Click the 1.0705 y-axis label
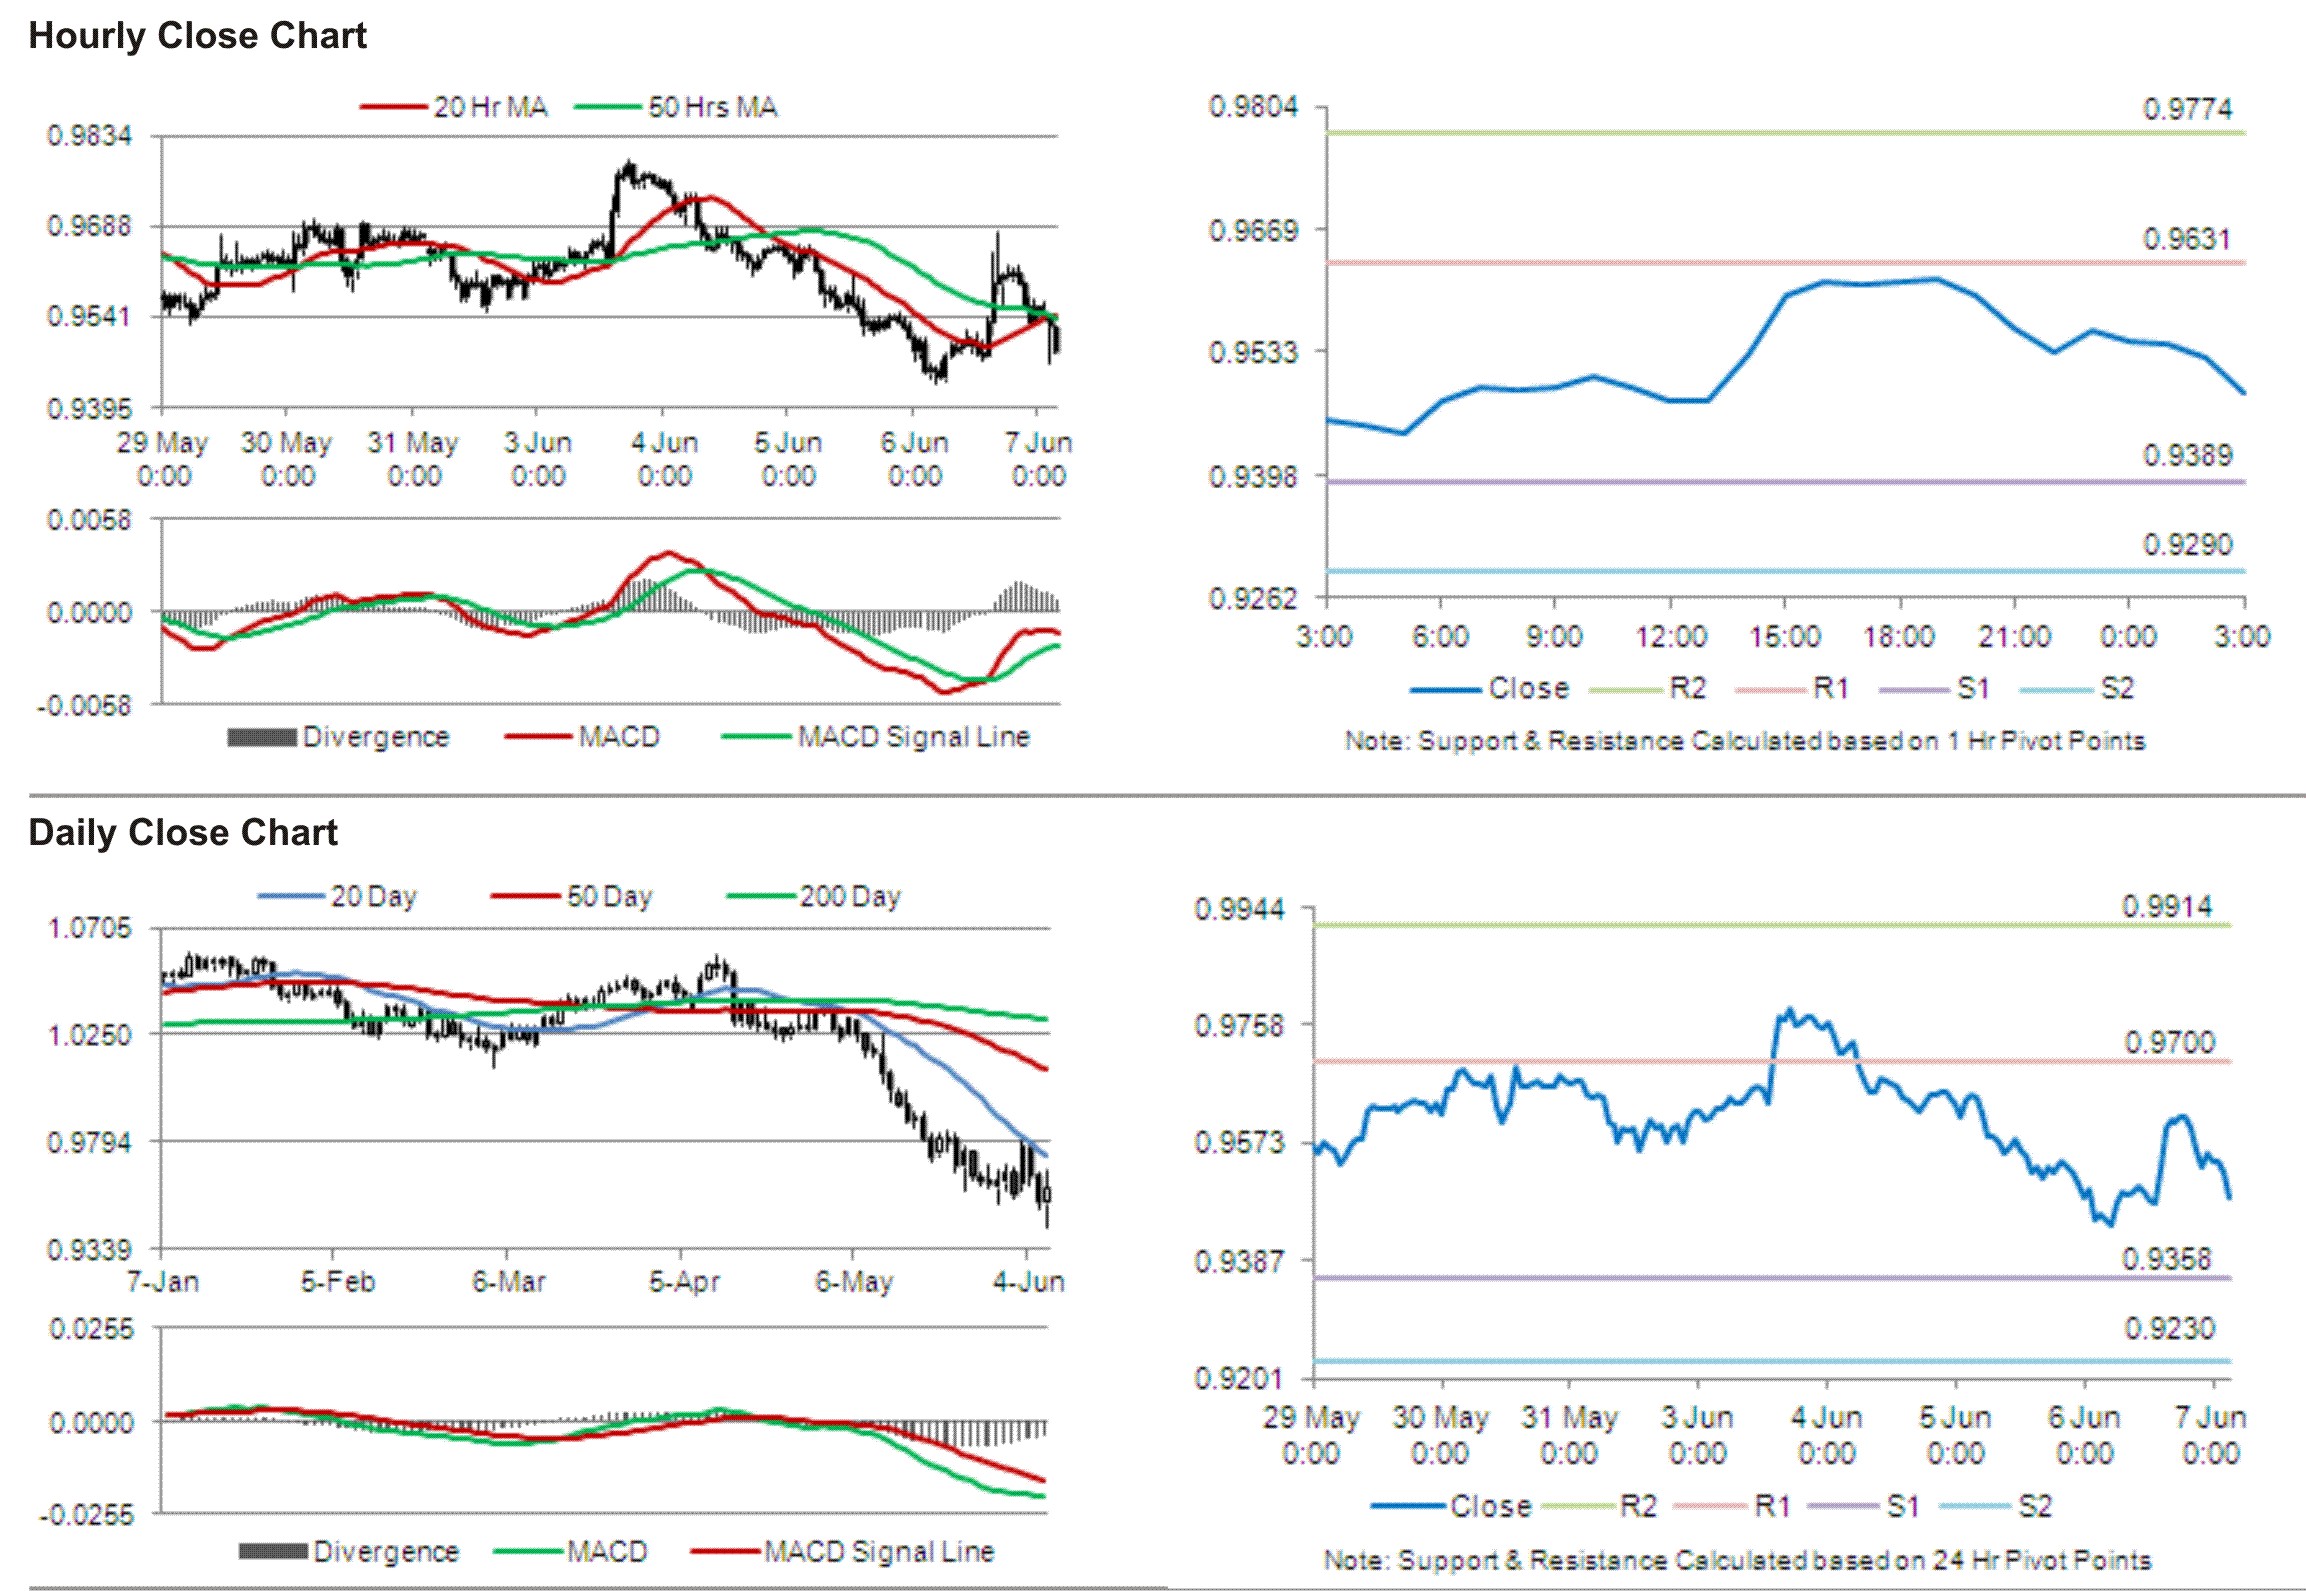The width and height of the screenshot is (2306, 1591). (90, 929)
